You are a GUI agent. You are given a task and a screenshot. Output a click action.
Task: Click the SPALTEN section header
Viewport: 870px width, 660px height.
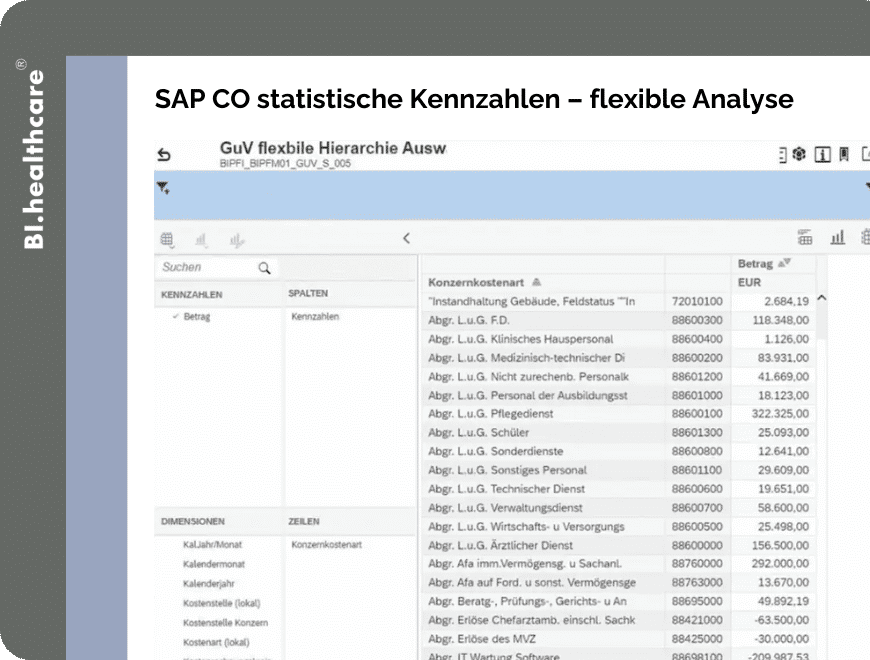click(x=308, y=293)
